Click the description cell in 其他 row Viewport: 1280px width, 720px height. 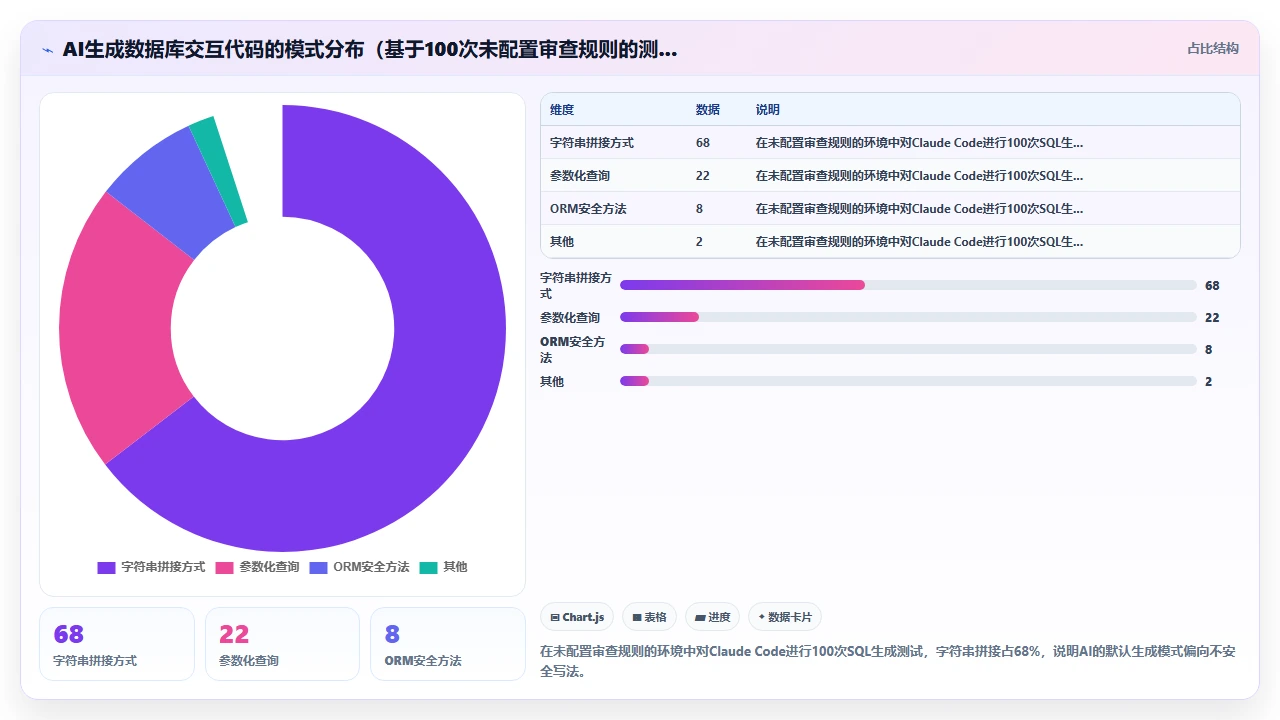pyautogui.click(x=919, y=242)
